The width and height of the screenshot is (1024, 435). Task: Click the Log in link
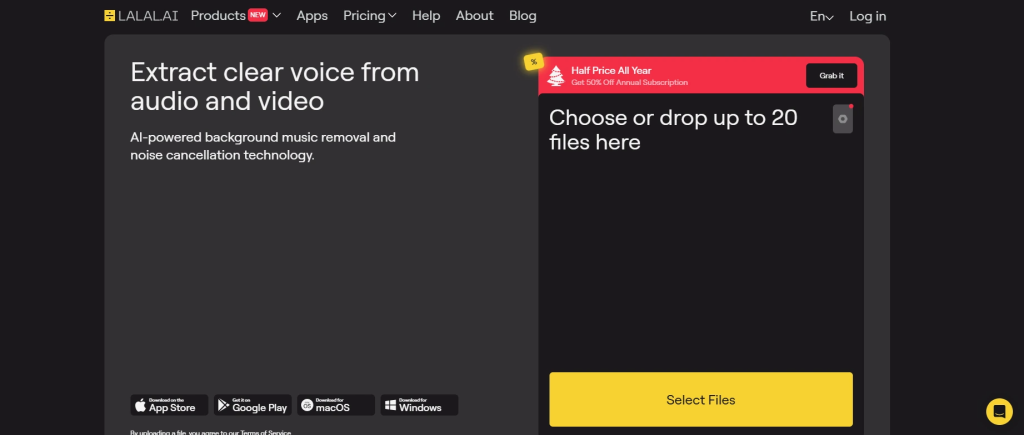point(867,16)
